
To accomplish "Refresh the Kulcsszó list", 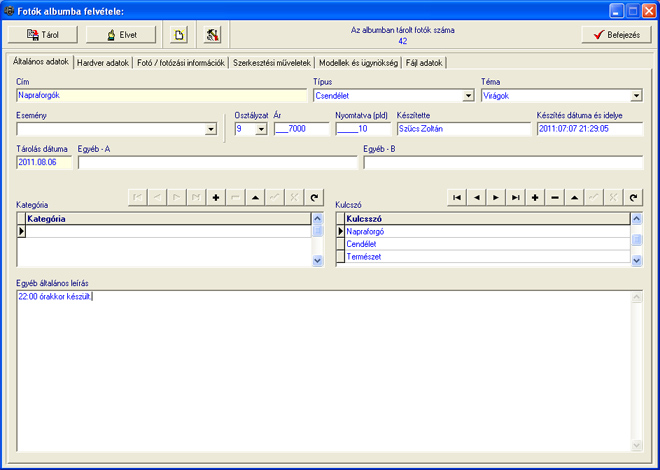I will click(633, 197).
